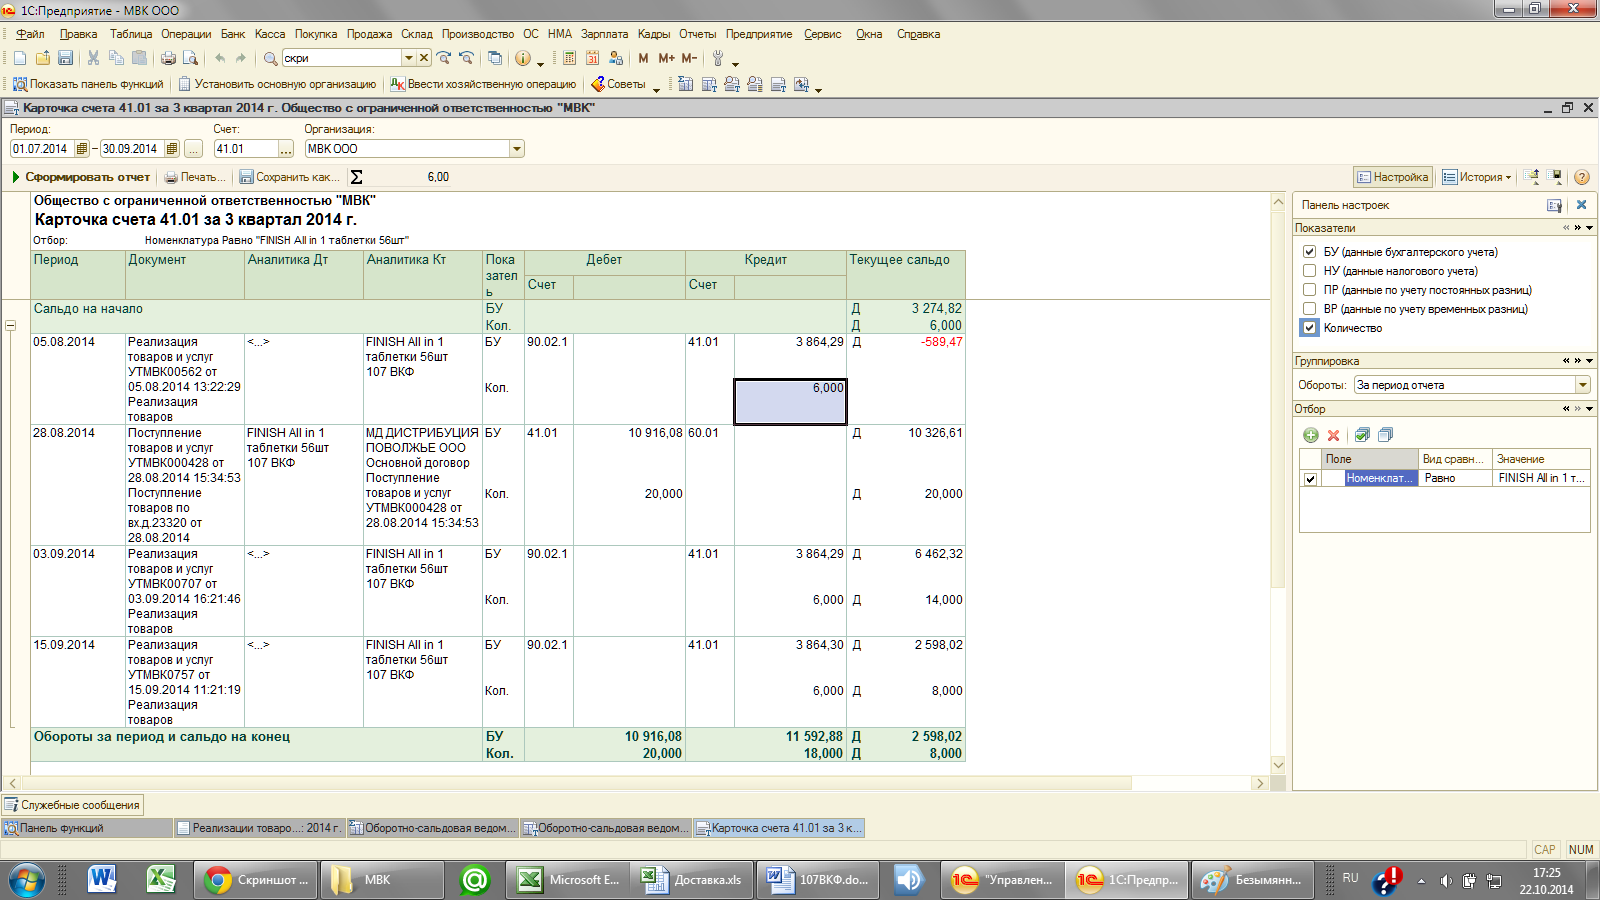Click the printer icon in the main toolbar
1600x900 pixels.
coord(168,58)
